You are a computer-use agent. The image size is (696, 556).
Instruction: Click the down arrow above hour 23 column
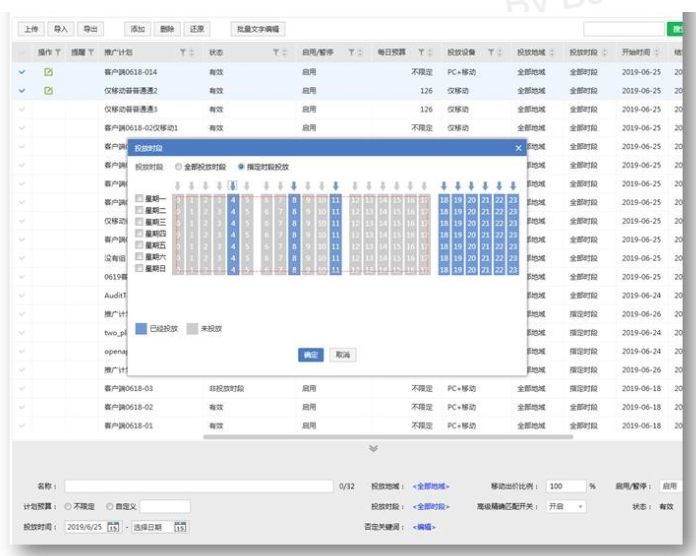coord(513,185)
